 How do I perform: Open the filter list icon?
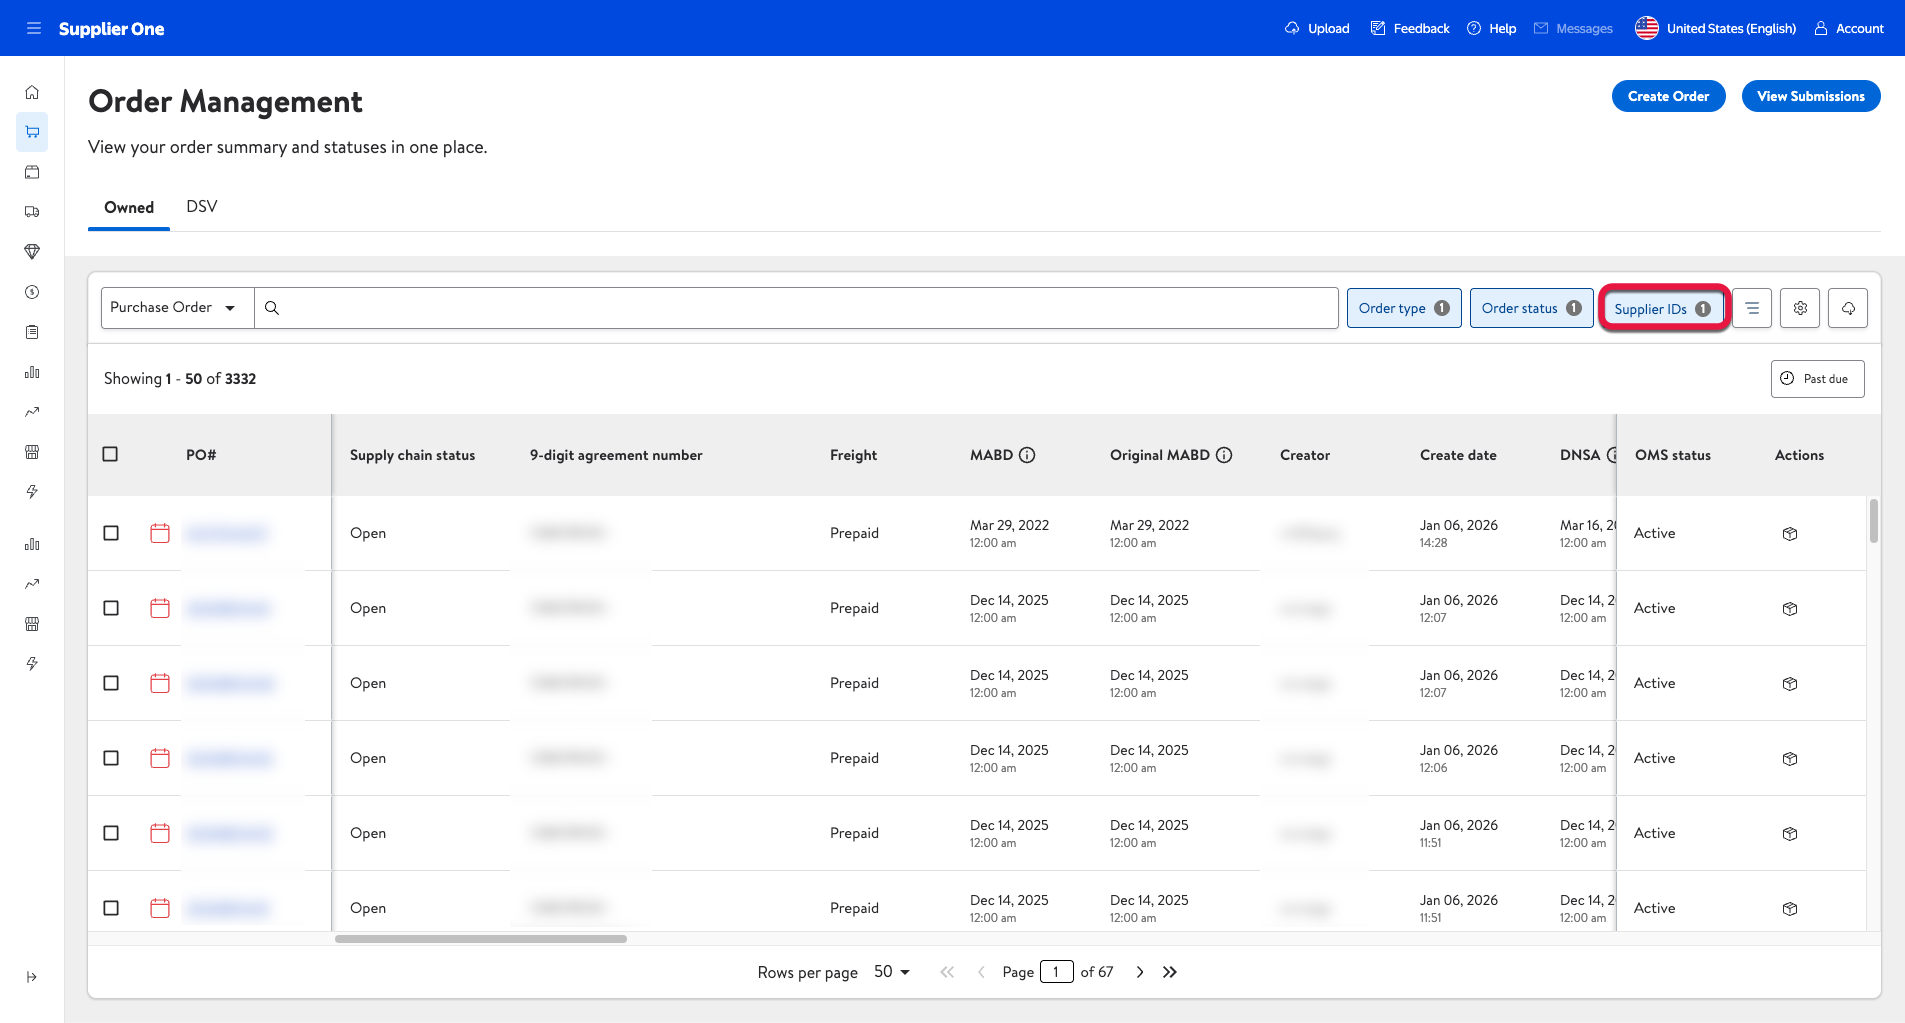click(x=1752, y=308)
